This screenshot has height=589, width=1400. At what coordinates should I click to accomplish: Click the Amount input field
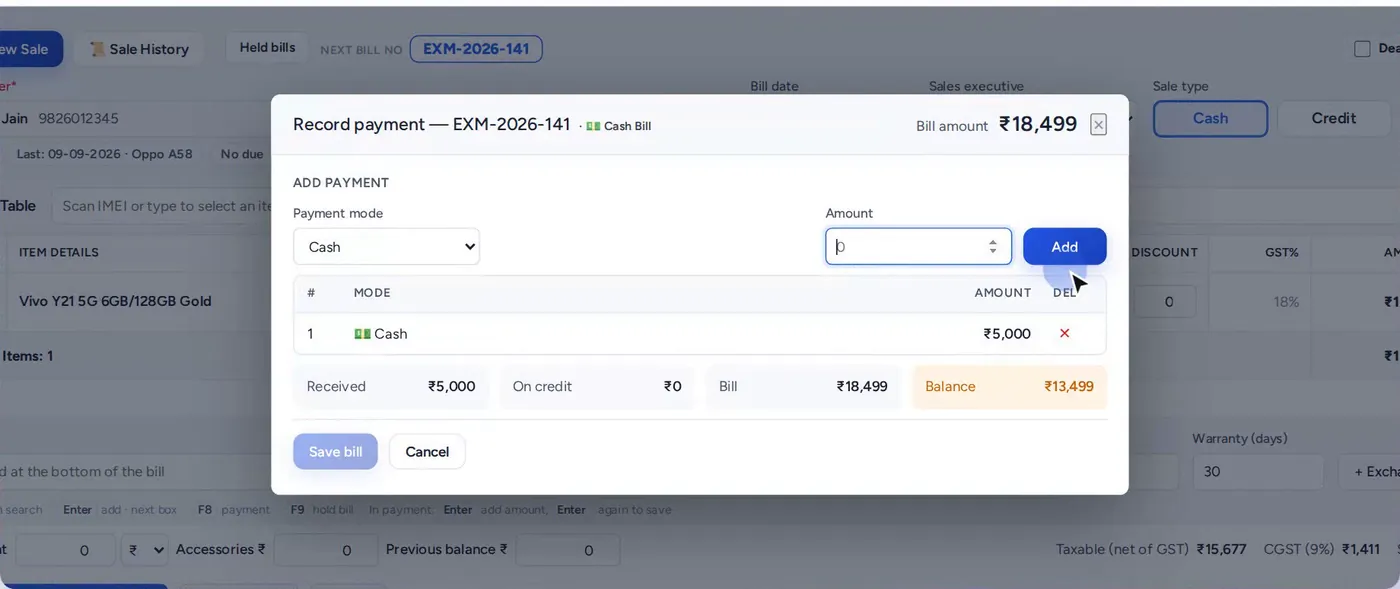tap(918, 247)
